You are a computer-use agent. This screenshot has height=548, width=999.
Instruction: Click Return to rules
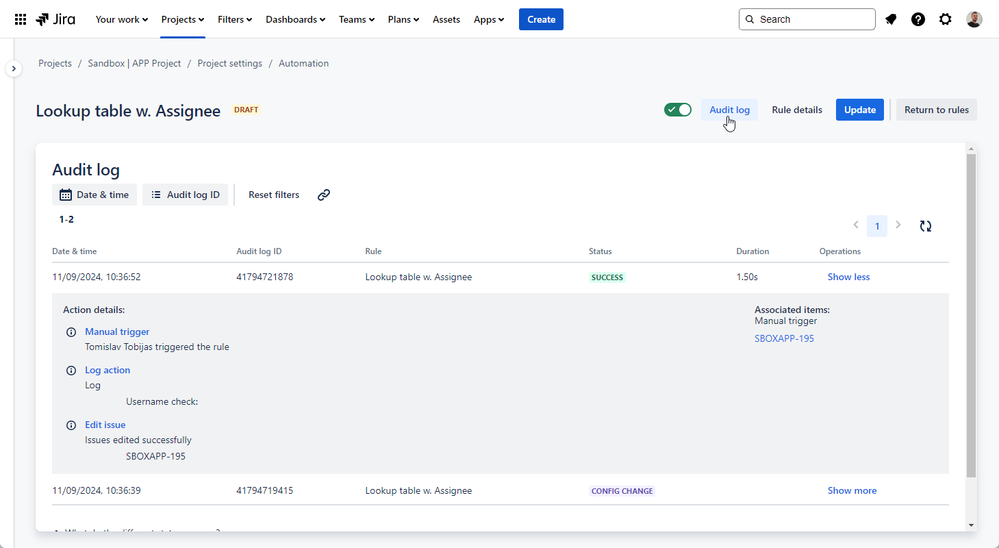[x=937, y=110]
